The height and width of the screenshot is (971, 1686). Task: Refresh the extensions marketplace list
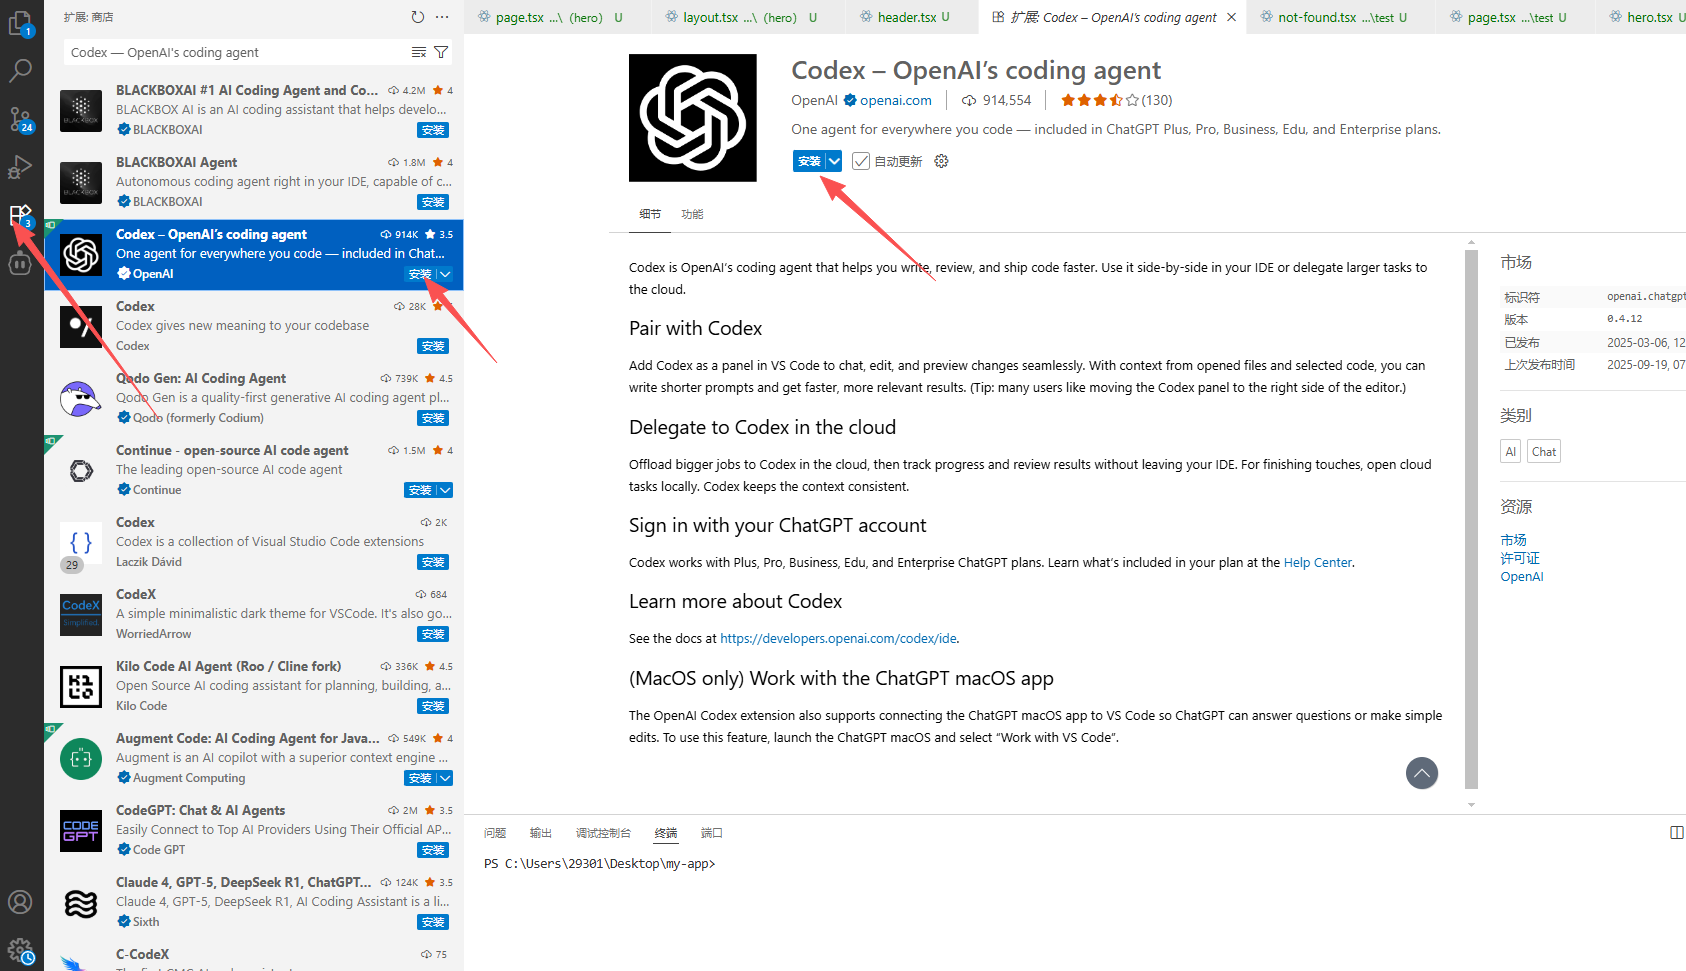coord(417,17)
